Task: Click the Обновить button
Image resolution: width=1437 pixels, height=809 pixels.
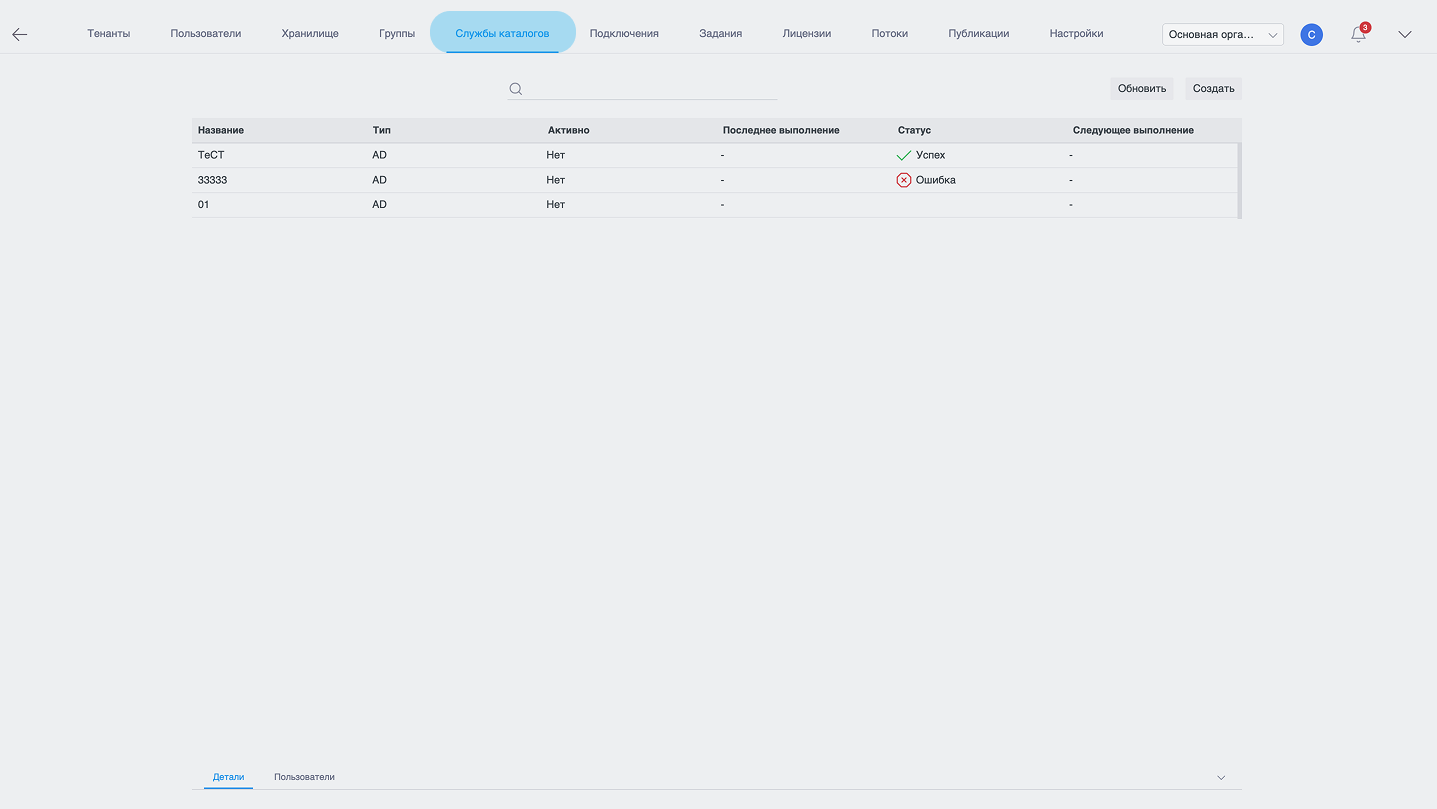Action: pyautogui.click(x=1142, y=88)
